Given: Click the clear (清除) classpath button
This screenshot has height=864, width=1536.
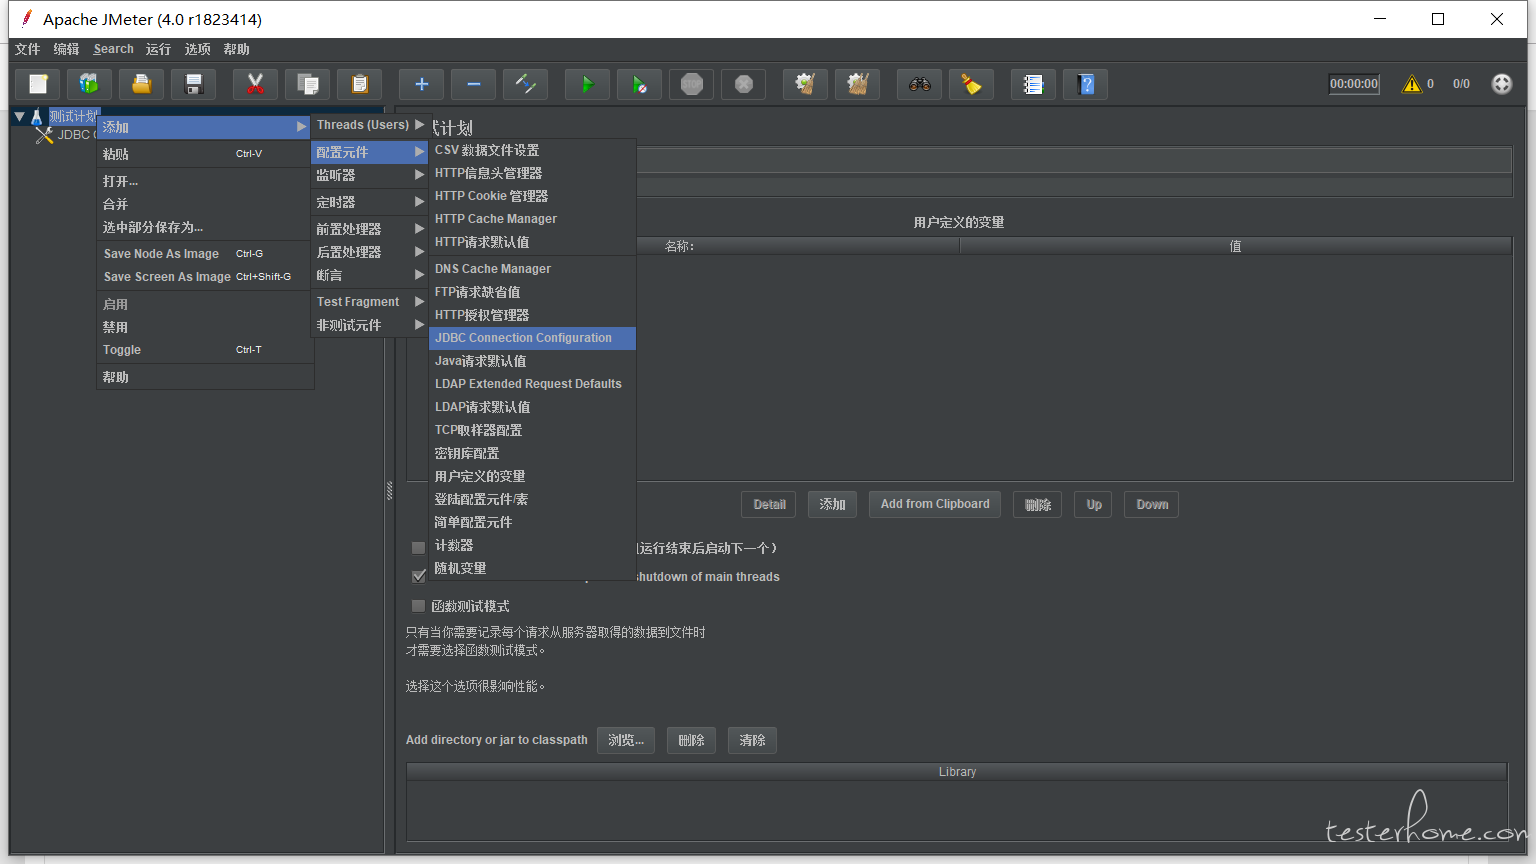Looking at the screenshot, I should [752, 740].
